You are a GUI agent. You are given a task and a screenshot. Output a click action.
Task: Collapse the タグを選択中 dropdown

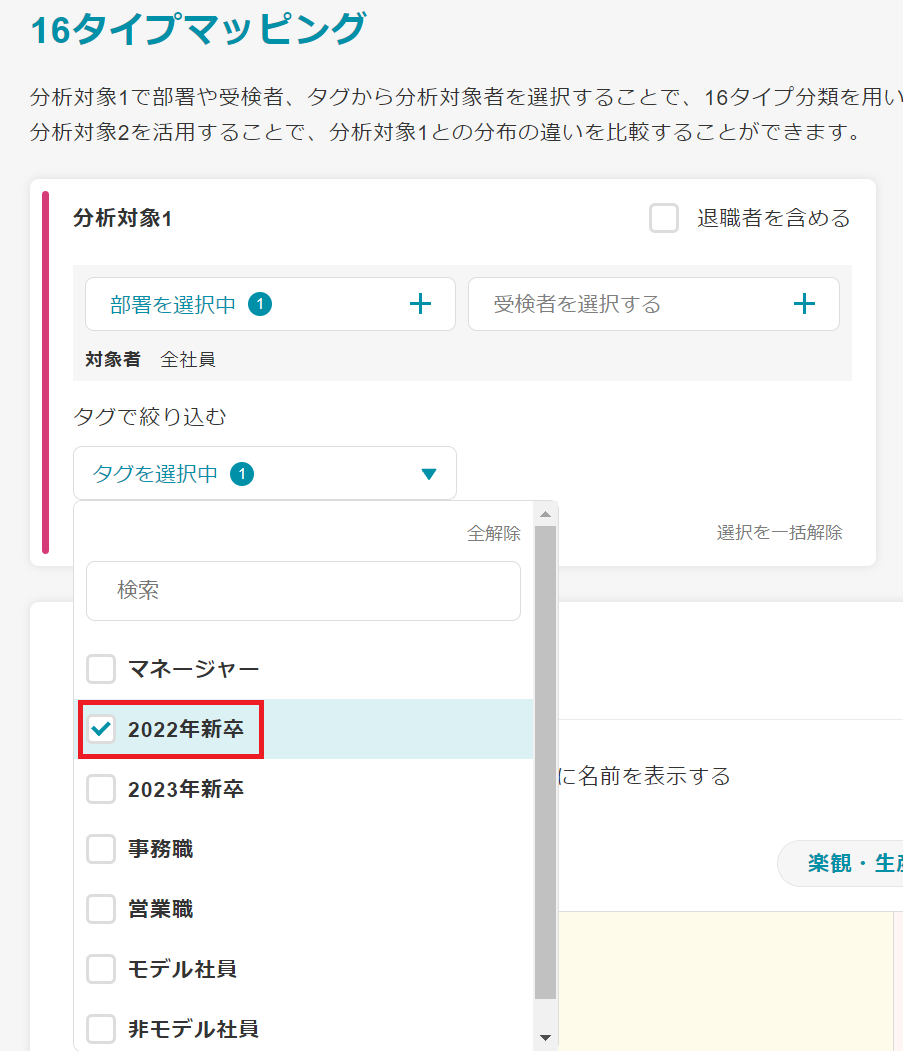tap(264, 474)
